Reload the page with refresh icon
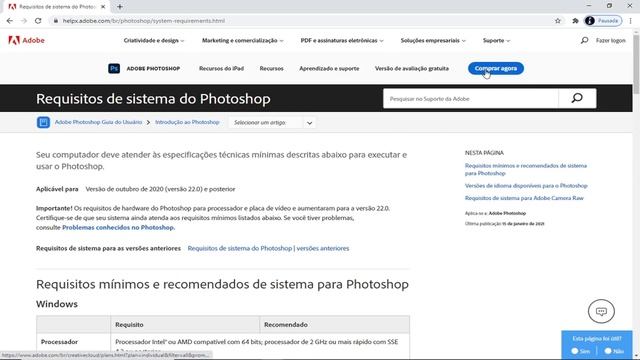Image resolution: width=640 pixels, height=360 pixels. coord(38,21)
